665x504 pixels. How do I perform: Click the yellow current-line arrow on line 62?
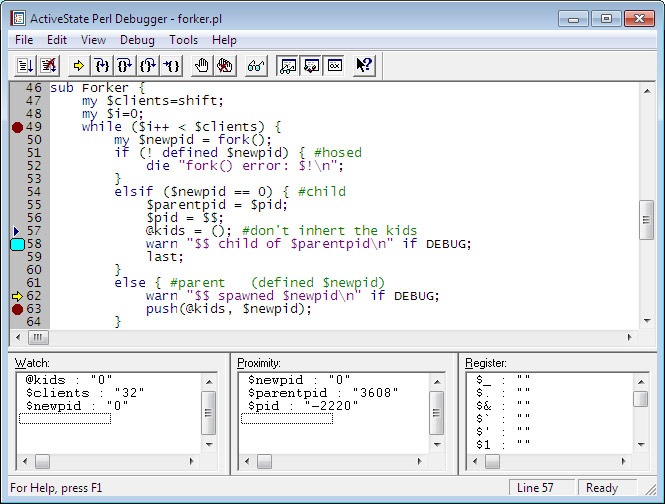click(x=17, y=296)
